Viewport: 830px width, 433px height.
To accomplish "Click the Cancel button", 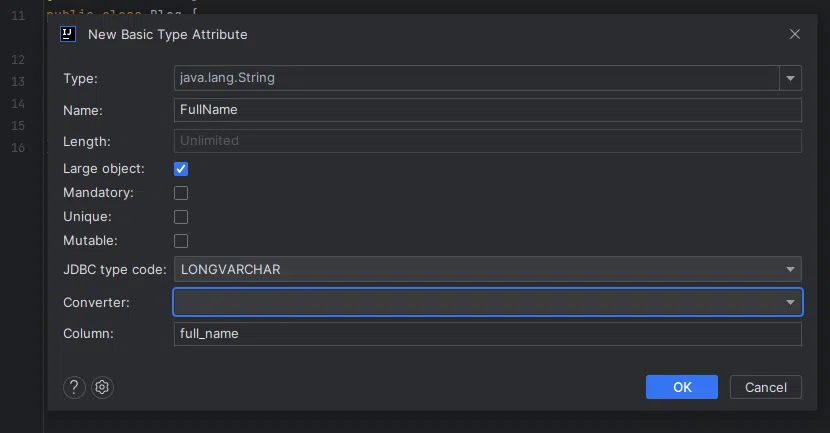I will pyautogui.click(x=766, y=387).
